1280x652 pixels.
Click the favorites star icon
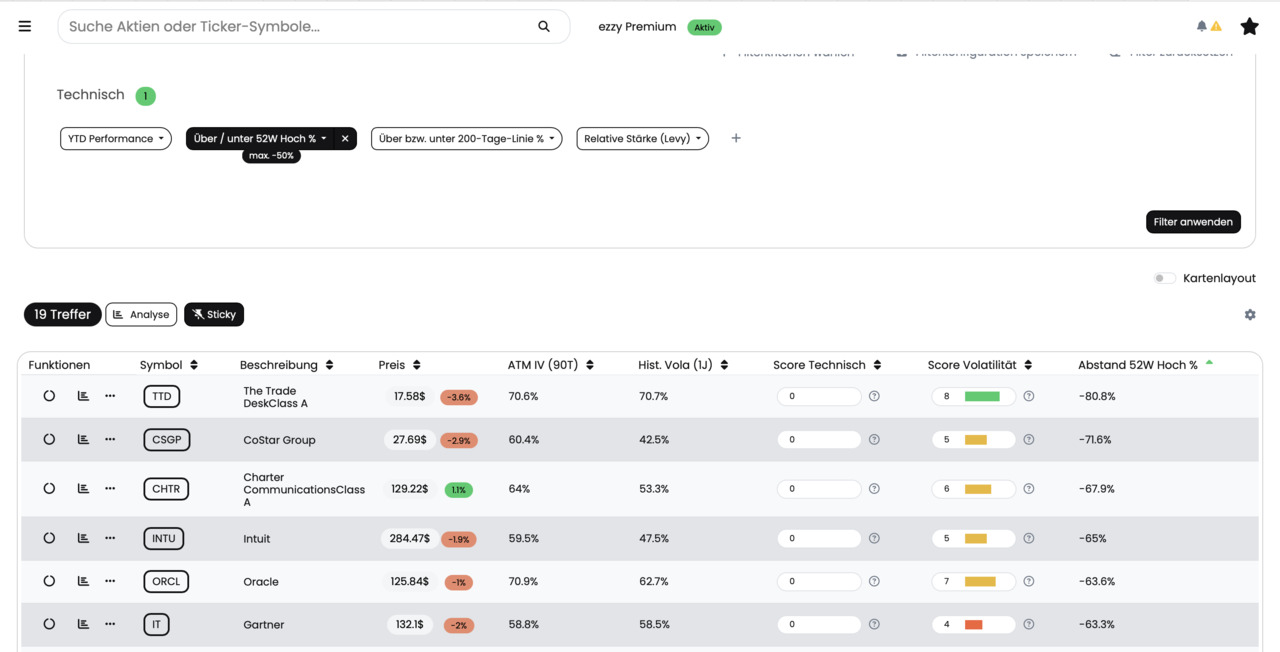pyautogui.click(x=1249, y=27)
